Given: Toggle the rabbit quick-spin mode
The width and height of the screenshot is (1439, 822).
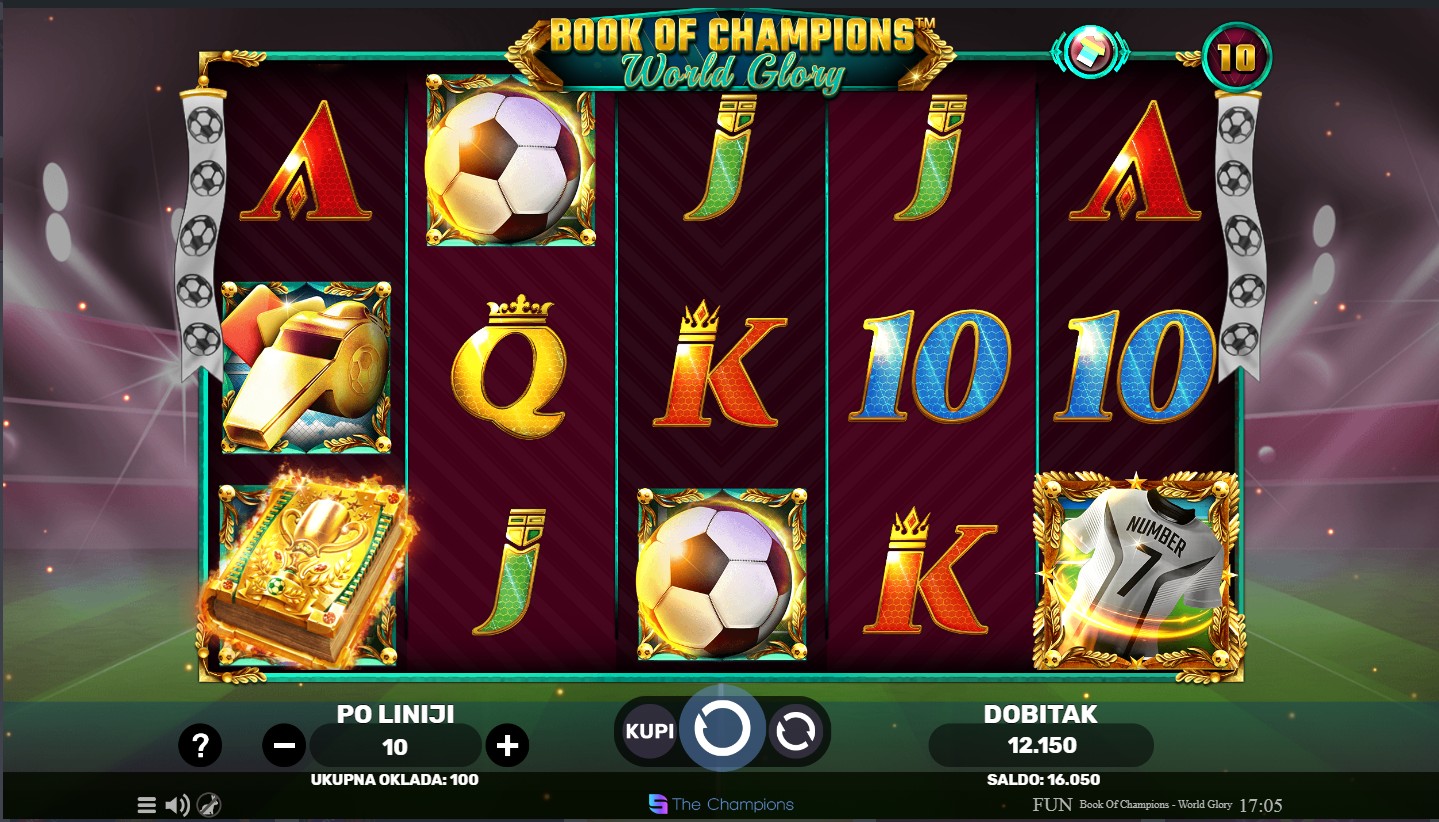Looking at the screenshot, I should 209,805.
